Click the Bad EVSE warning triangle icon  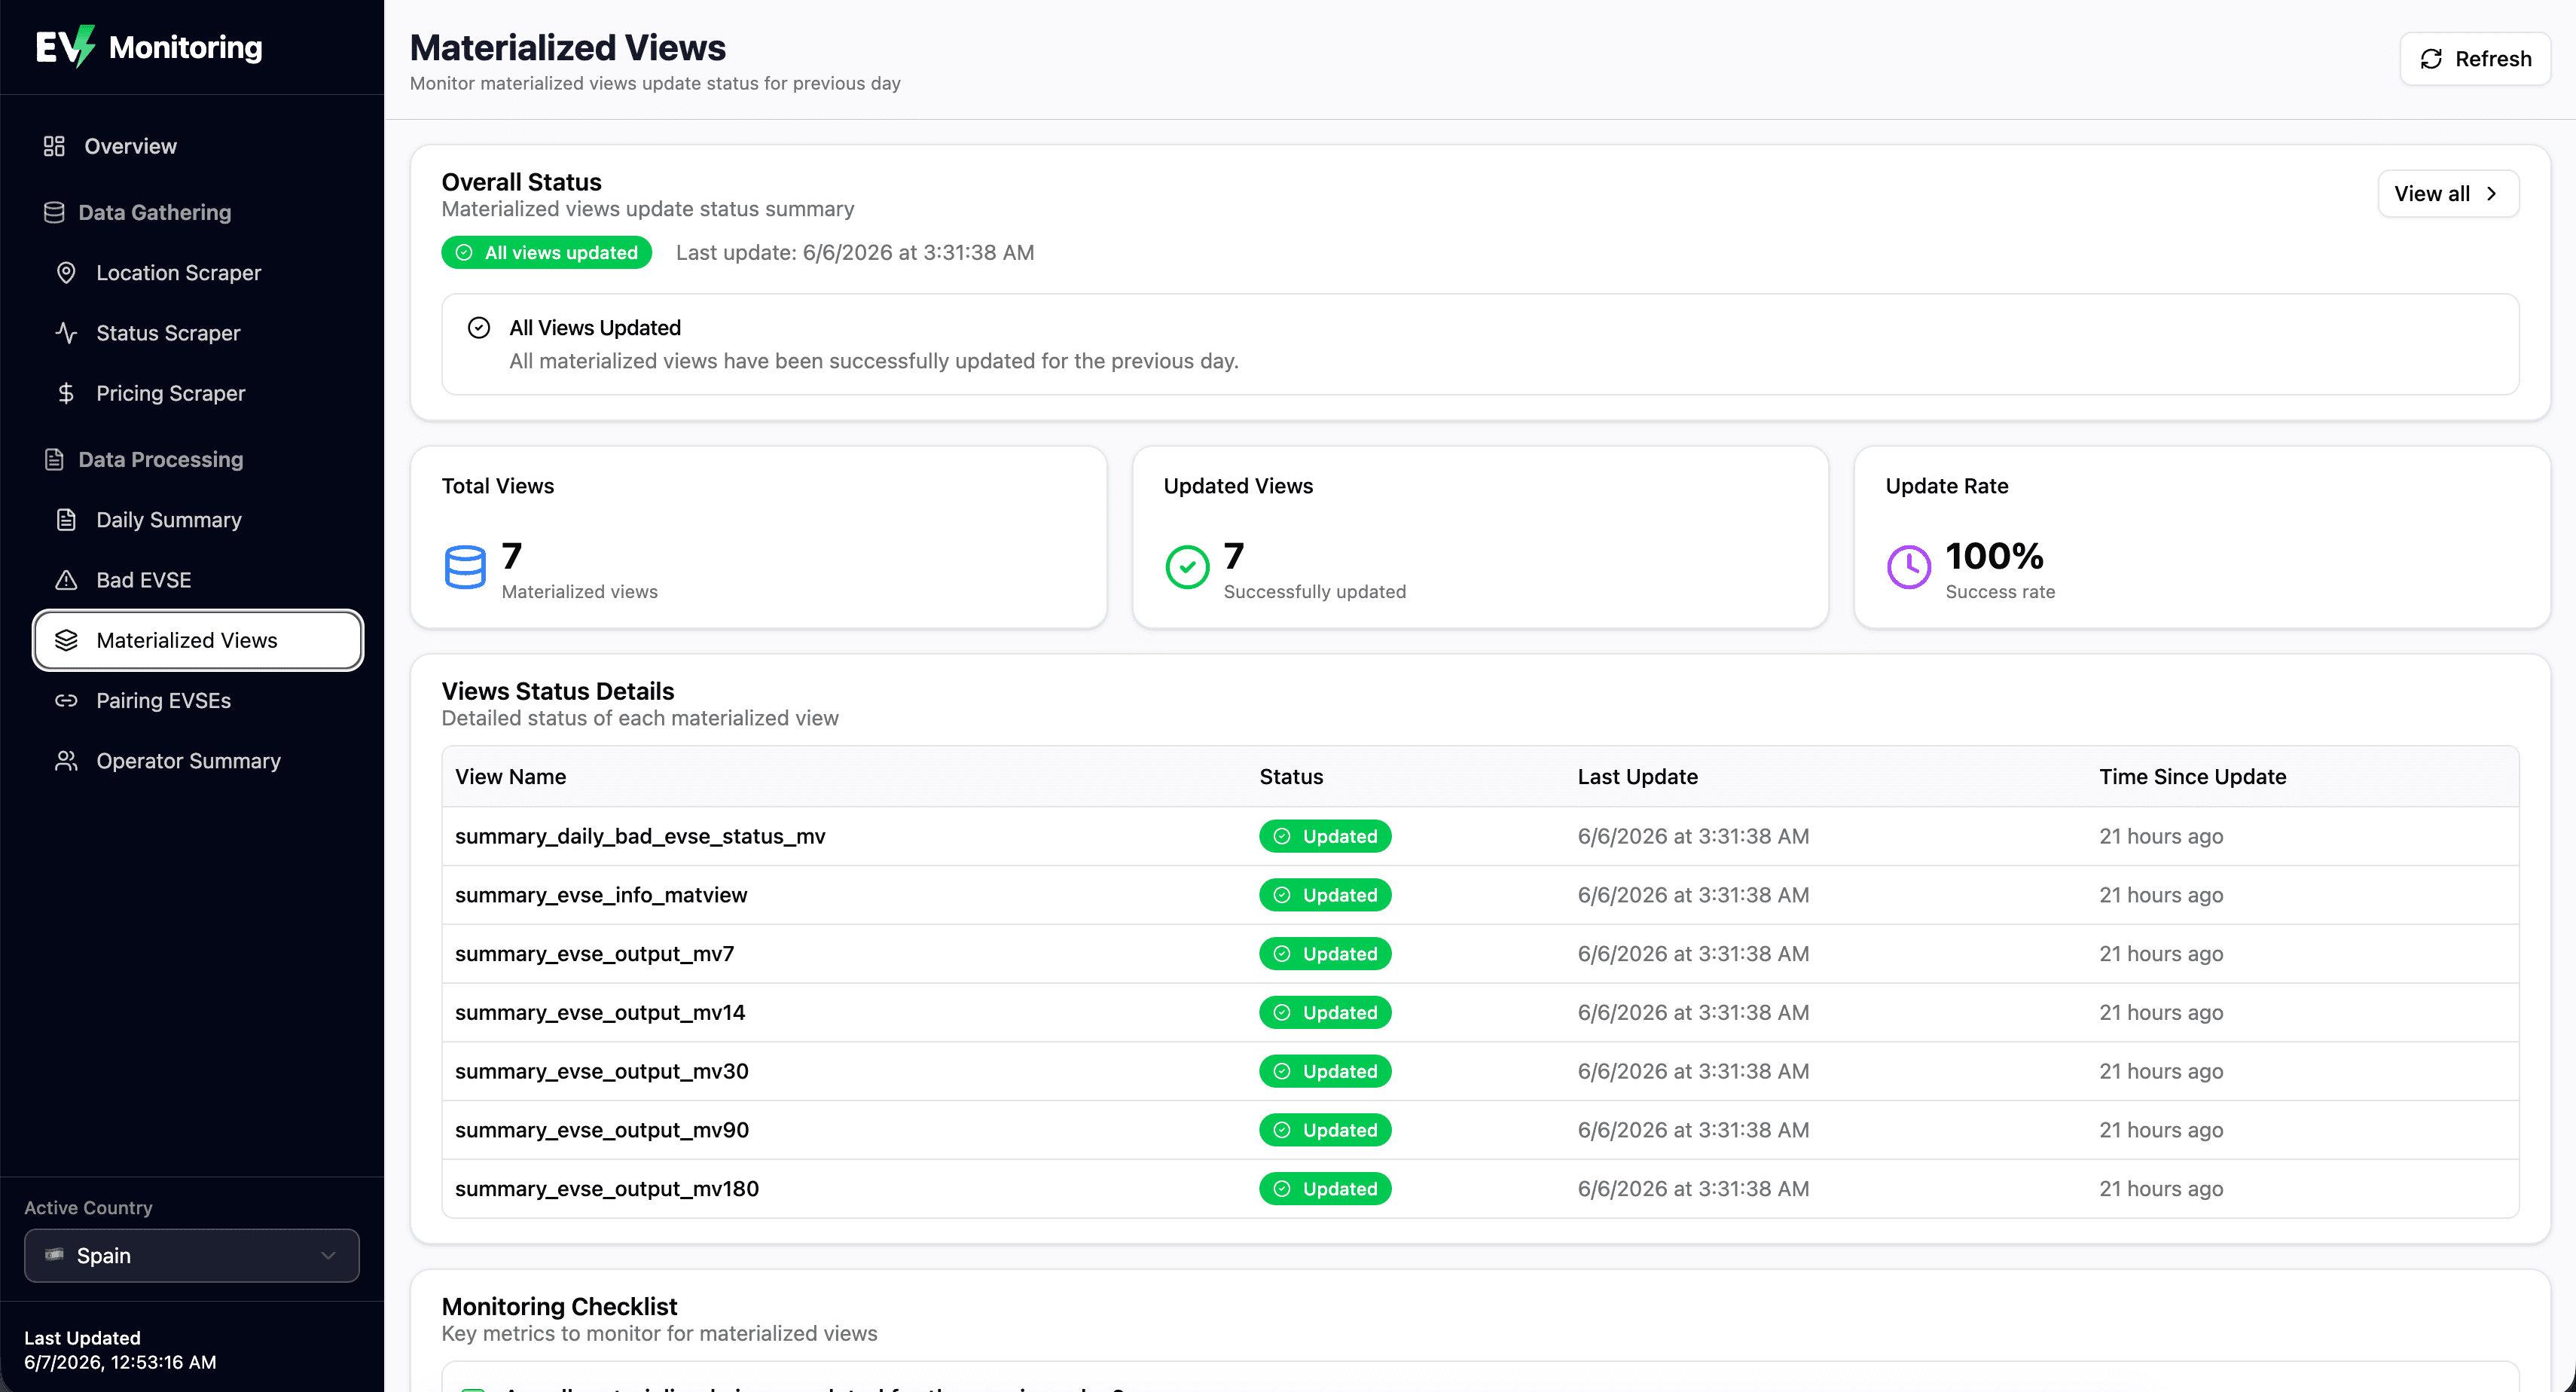coord(66,580)
